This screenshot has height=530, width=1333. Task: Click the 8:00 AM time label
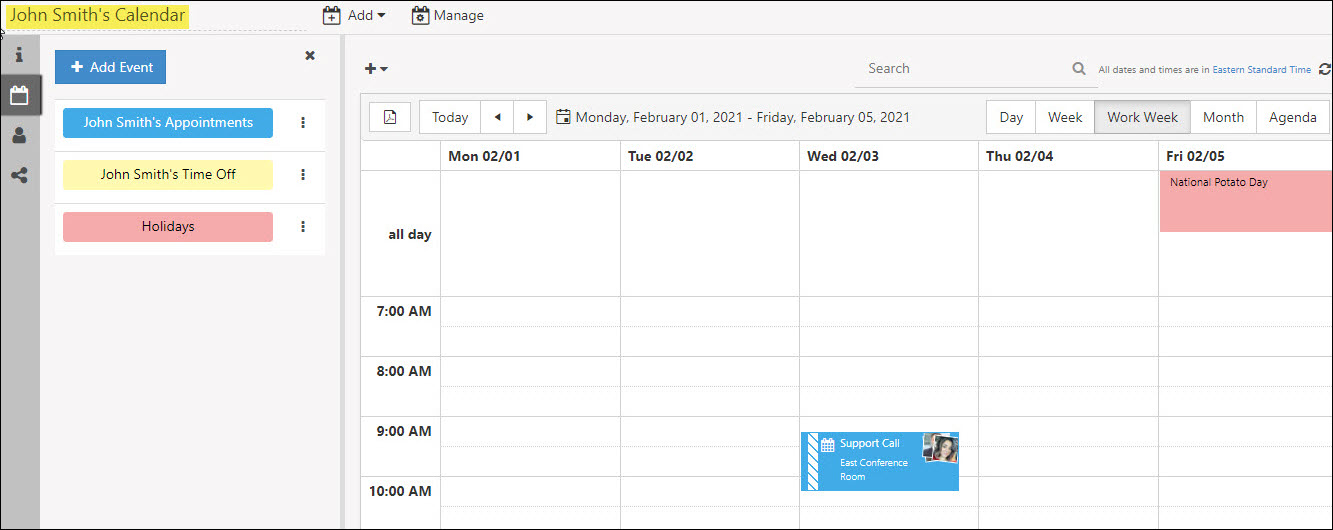pos(404,371)
